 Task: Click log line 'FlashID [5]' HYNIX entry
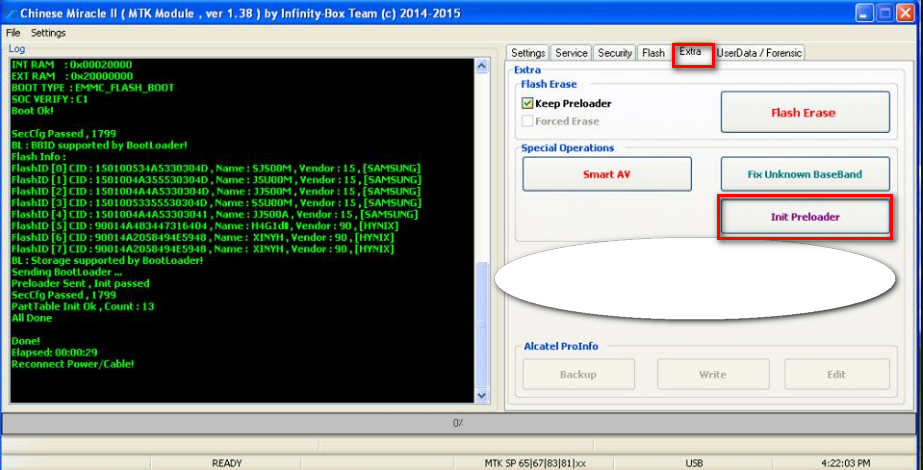click(205, 226)
